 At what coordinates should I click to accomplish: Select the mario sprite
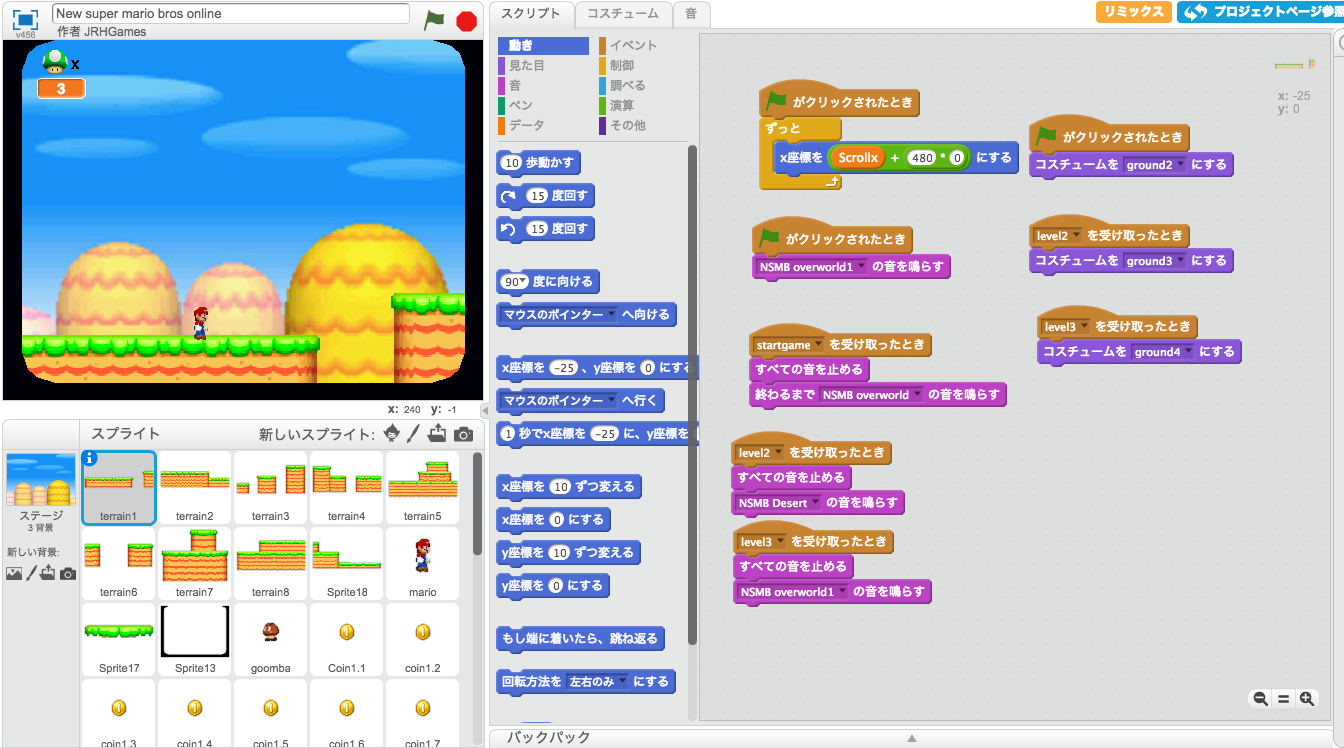pyautogui.click(x=422, y=563)
